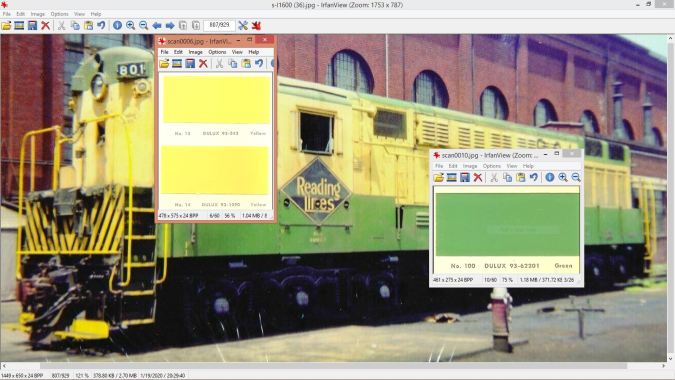Click Save icon in main toolbar

(32, 26)
